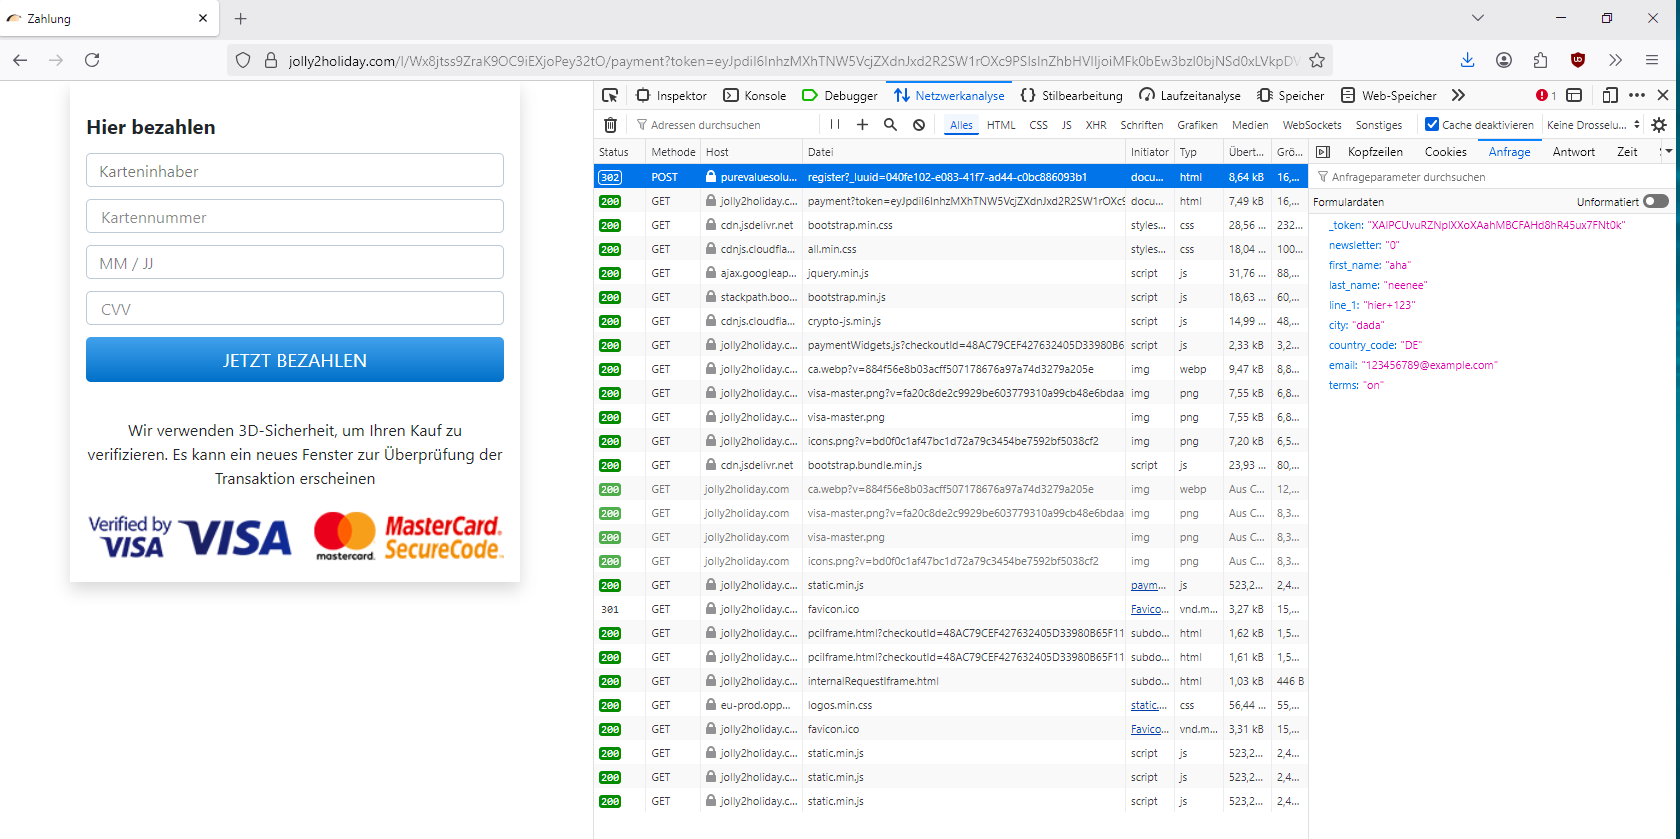Collapse the request details side panel

1323,152
